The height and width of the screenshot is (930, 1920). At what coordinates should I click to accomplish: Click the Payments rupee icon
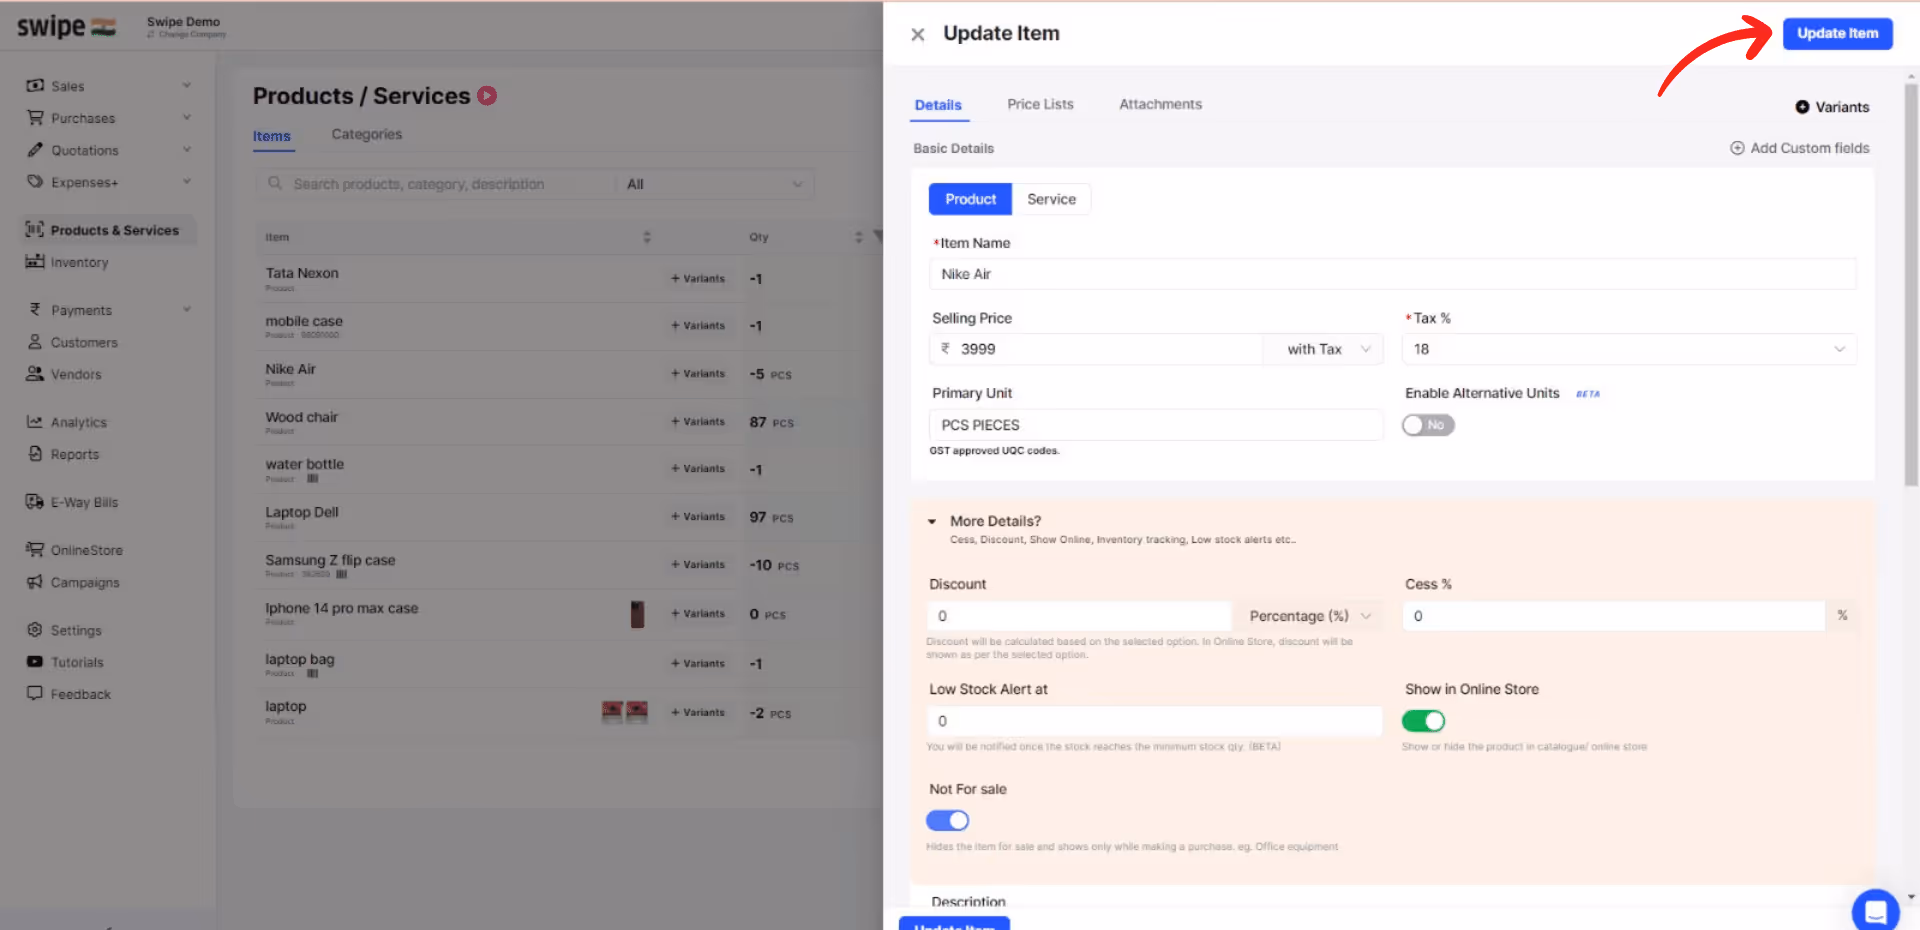coord(35,310)
